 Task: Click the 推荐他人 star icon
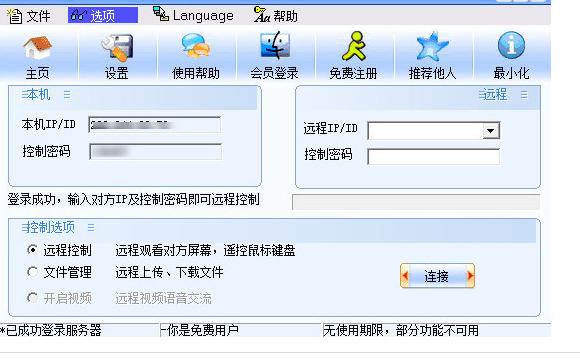point(432,47)
